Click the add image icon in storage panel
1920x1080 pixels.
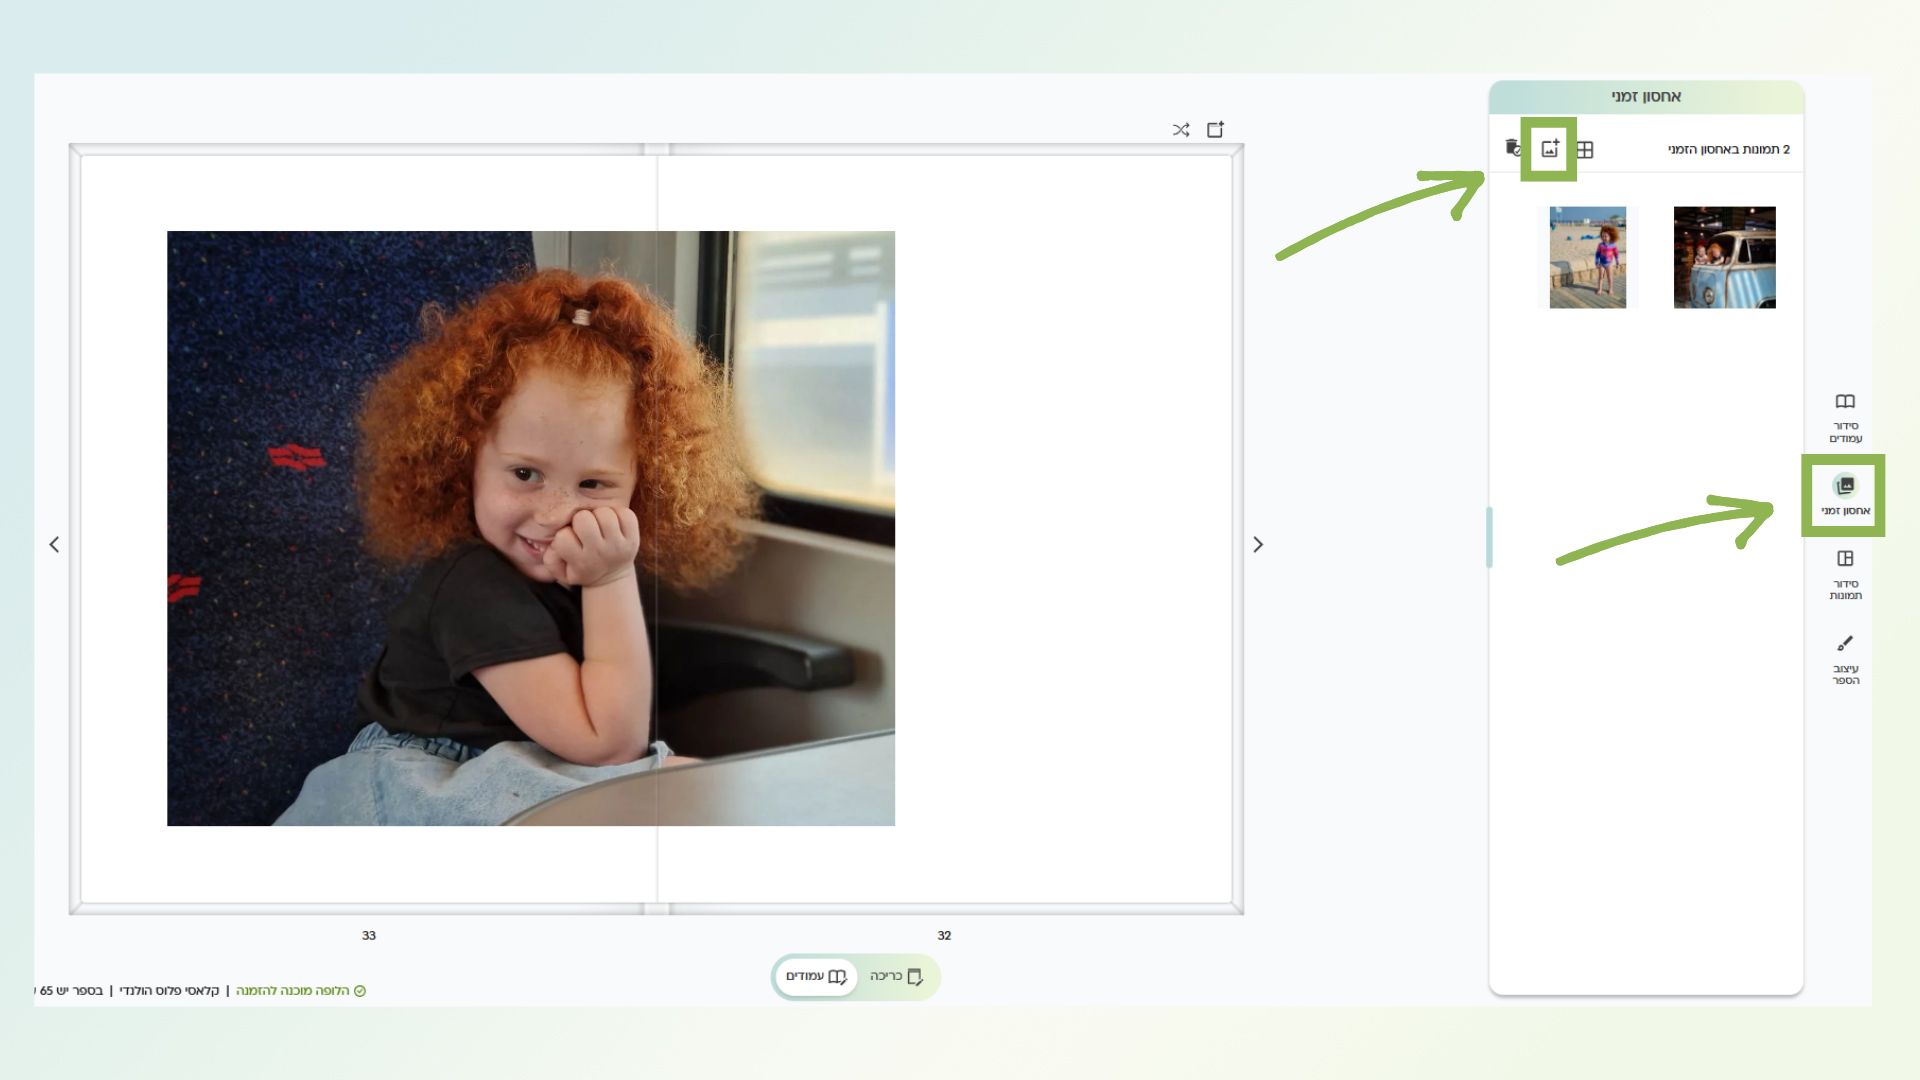pyautogui.click(x=1549, y=149)
